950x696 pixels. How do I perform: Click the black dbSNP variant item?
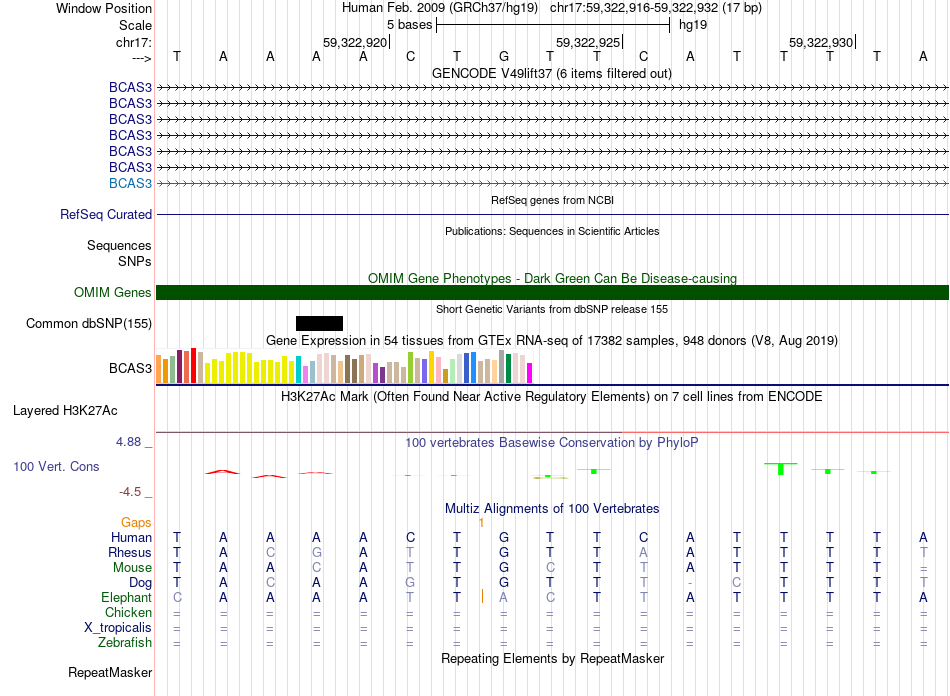click(319, 323)
